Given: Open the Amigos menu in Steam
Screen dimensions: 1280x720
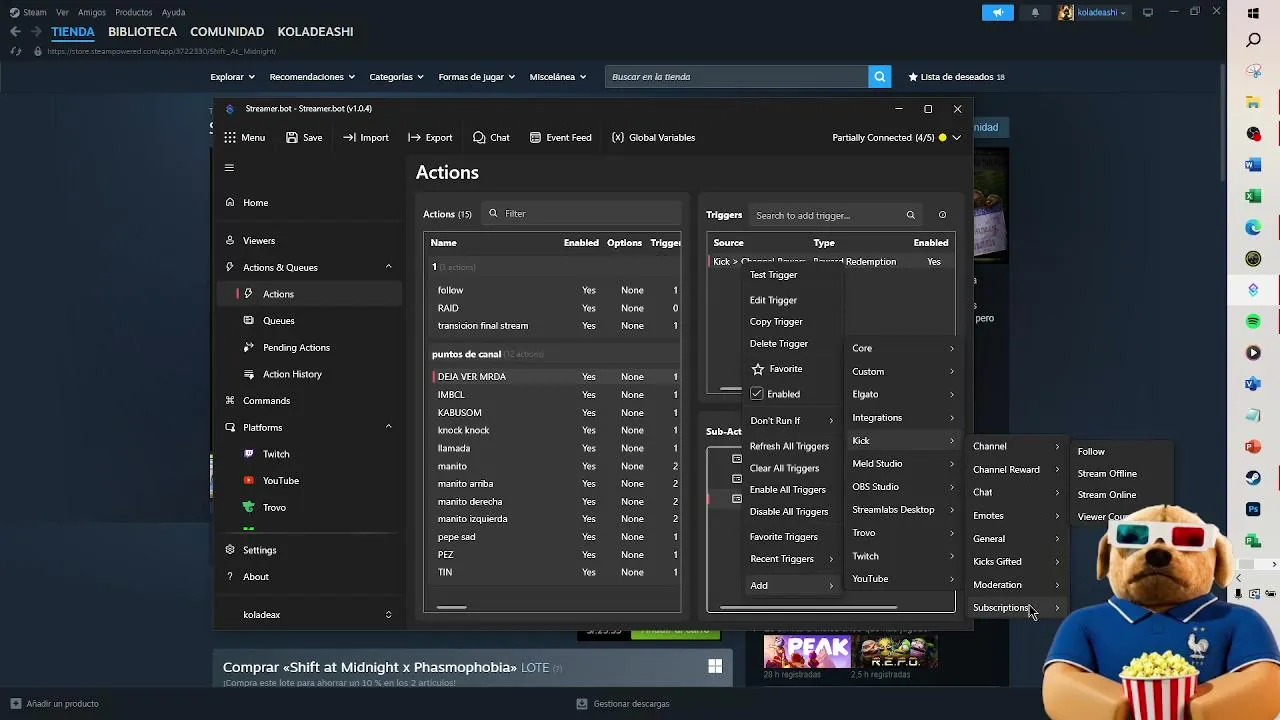Looking at the screenshot, I should point(92,13).
